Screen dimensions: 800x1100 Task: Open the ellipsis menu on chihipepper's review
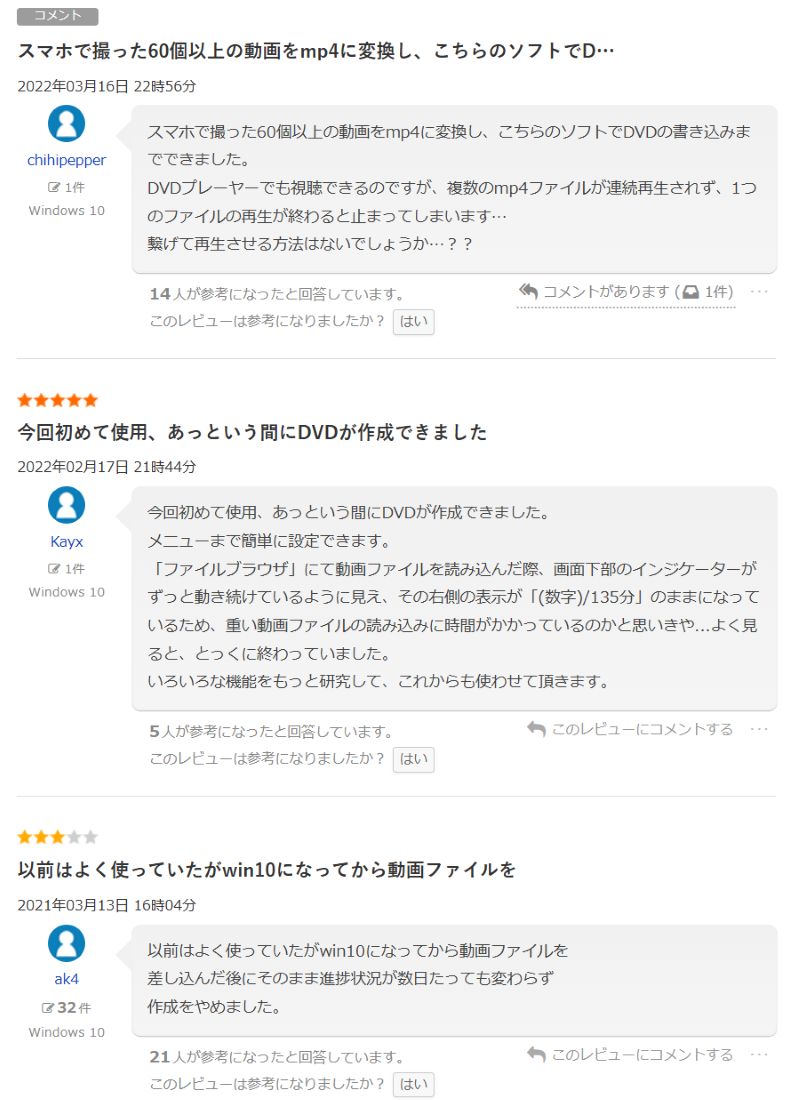760,290
